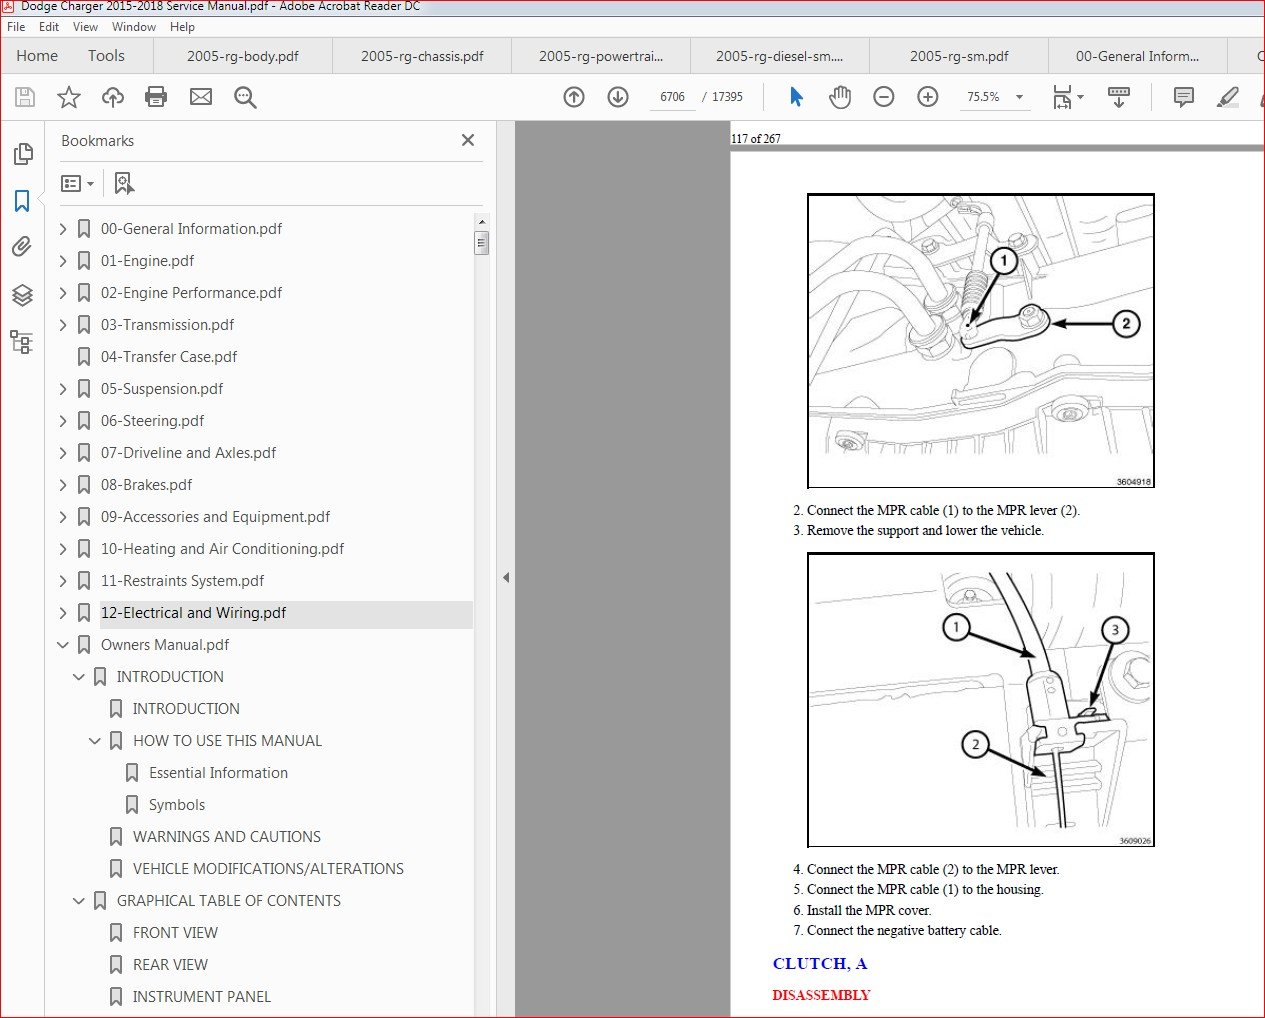
Task: Open the Window menu
Action: coord(134,27)
